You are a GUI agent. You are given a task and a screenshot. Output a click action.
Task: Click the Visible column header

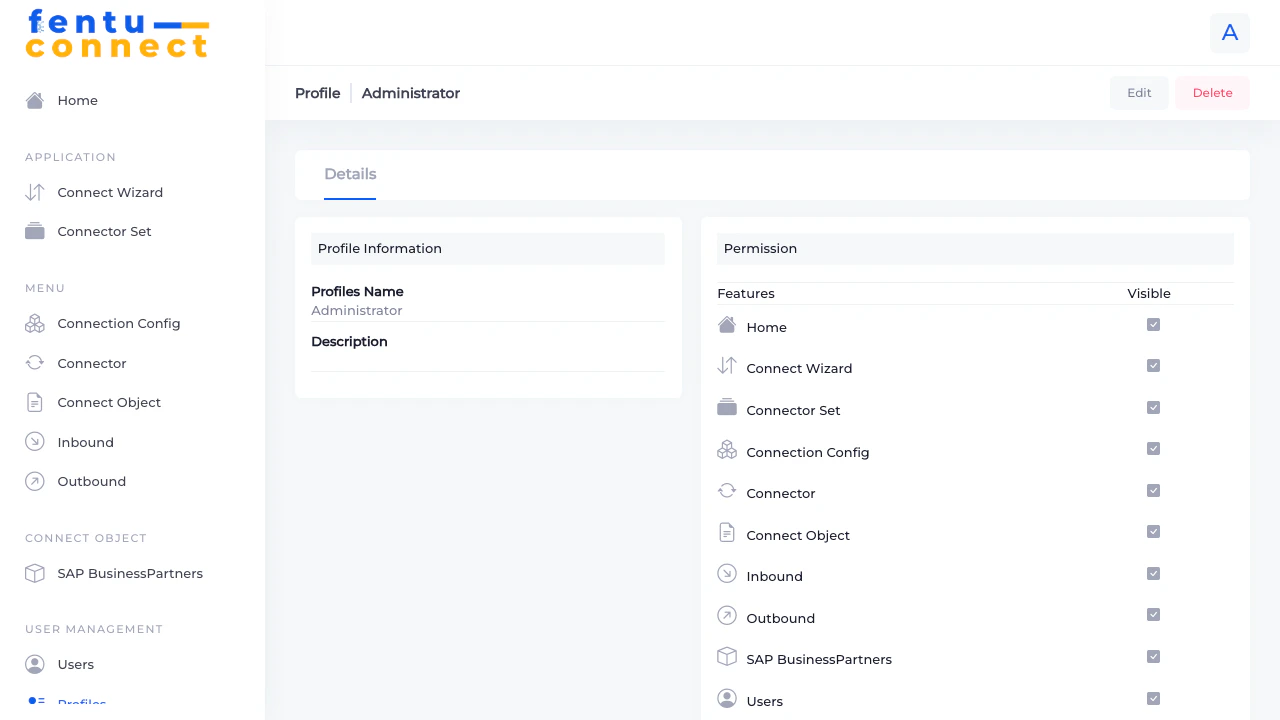[1149, 294]
